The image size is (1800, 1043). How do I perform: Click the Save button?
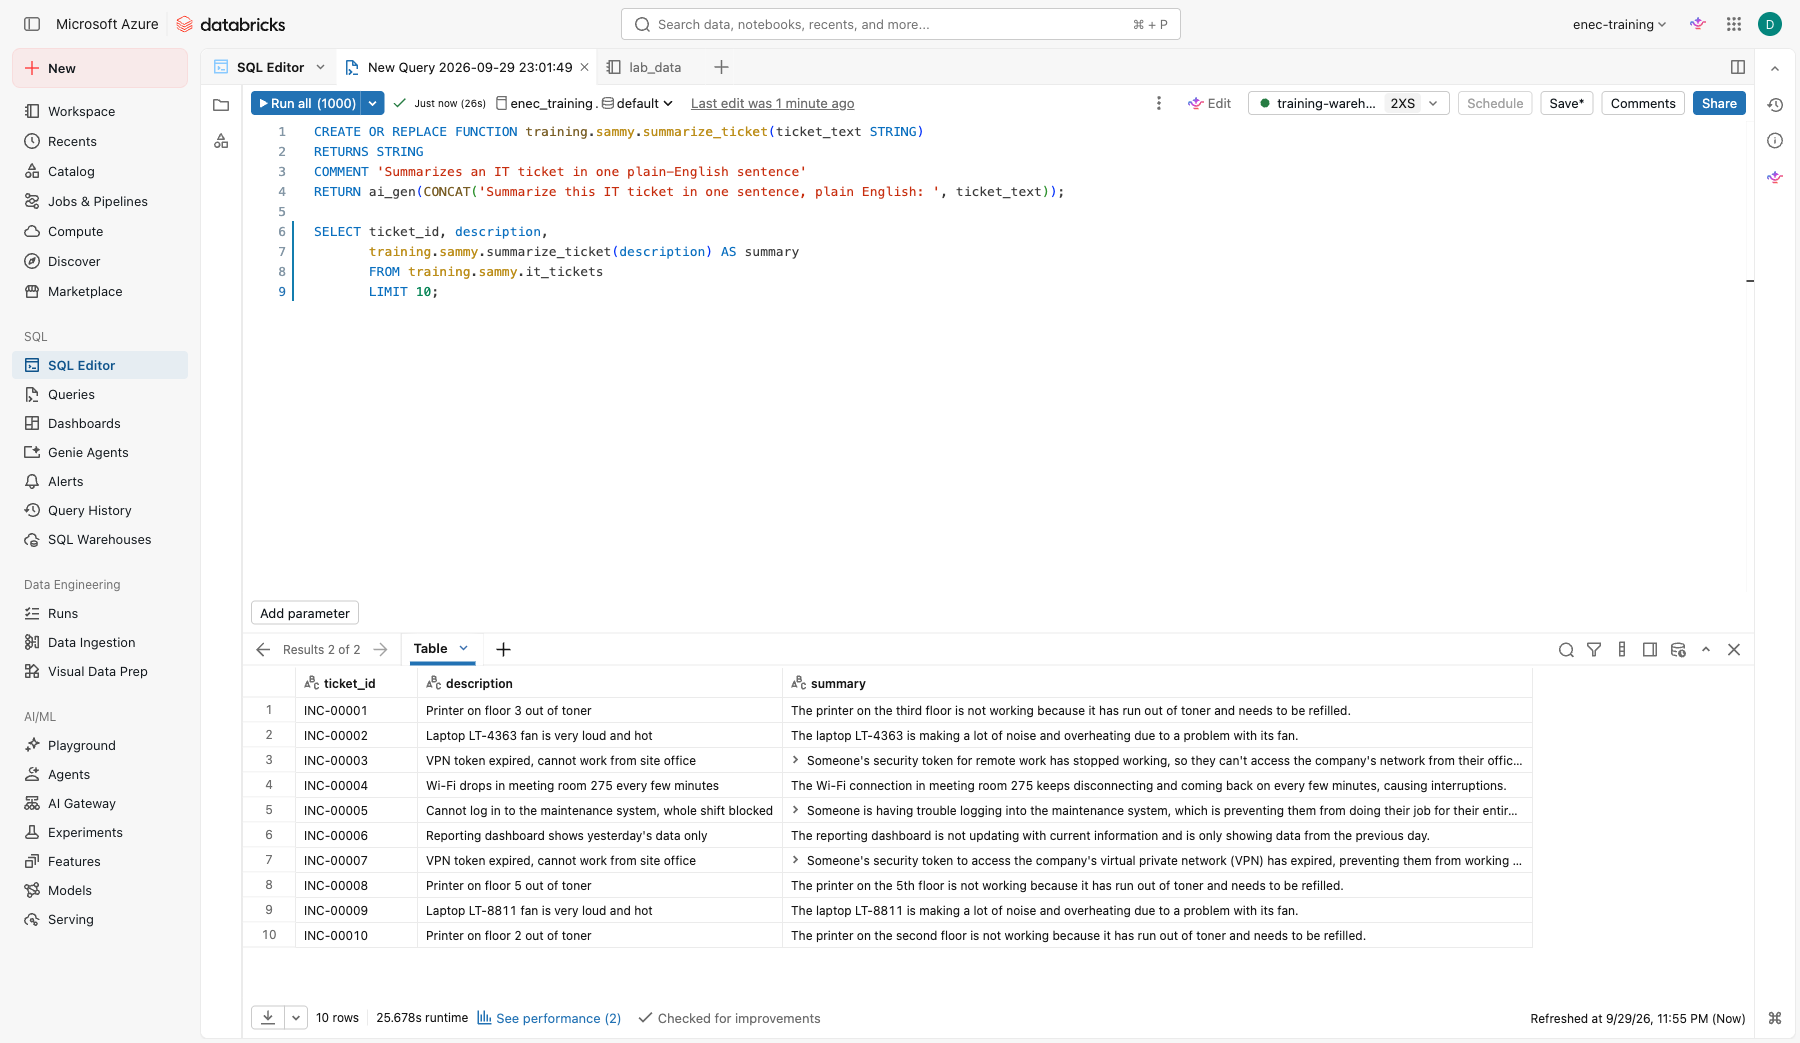[1566, 103]
